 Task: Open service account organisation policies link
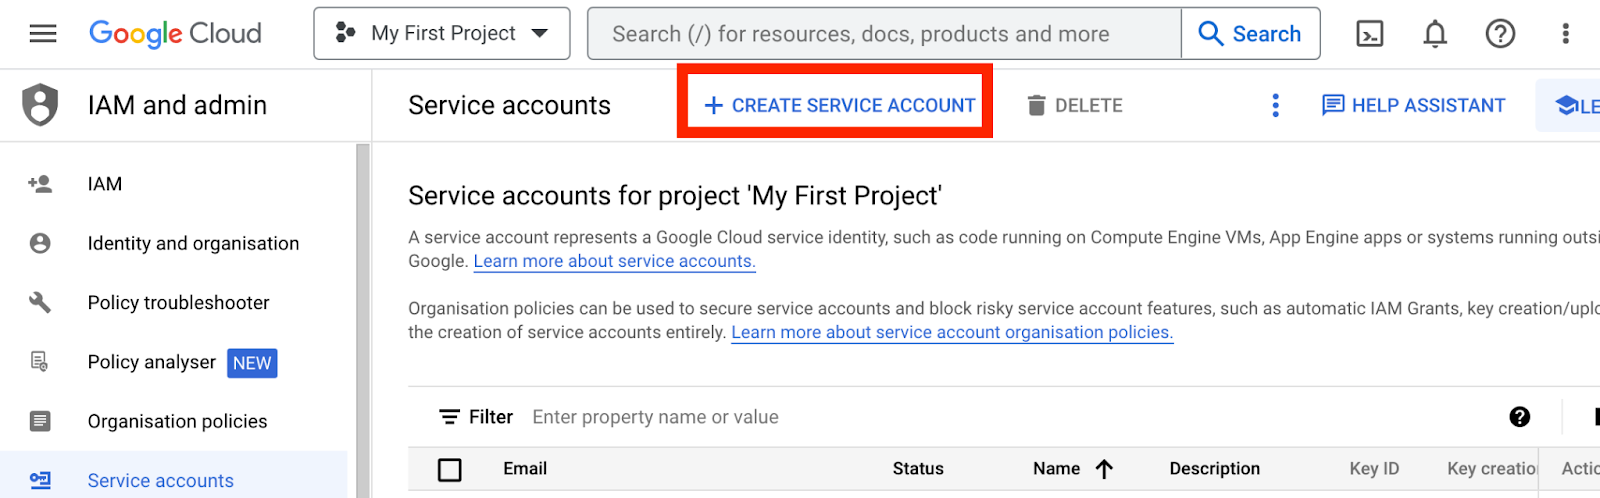(952, 332)
